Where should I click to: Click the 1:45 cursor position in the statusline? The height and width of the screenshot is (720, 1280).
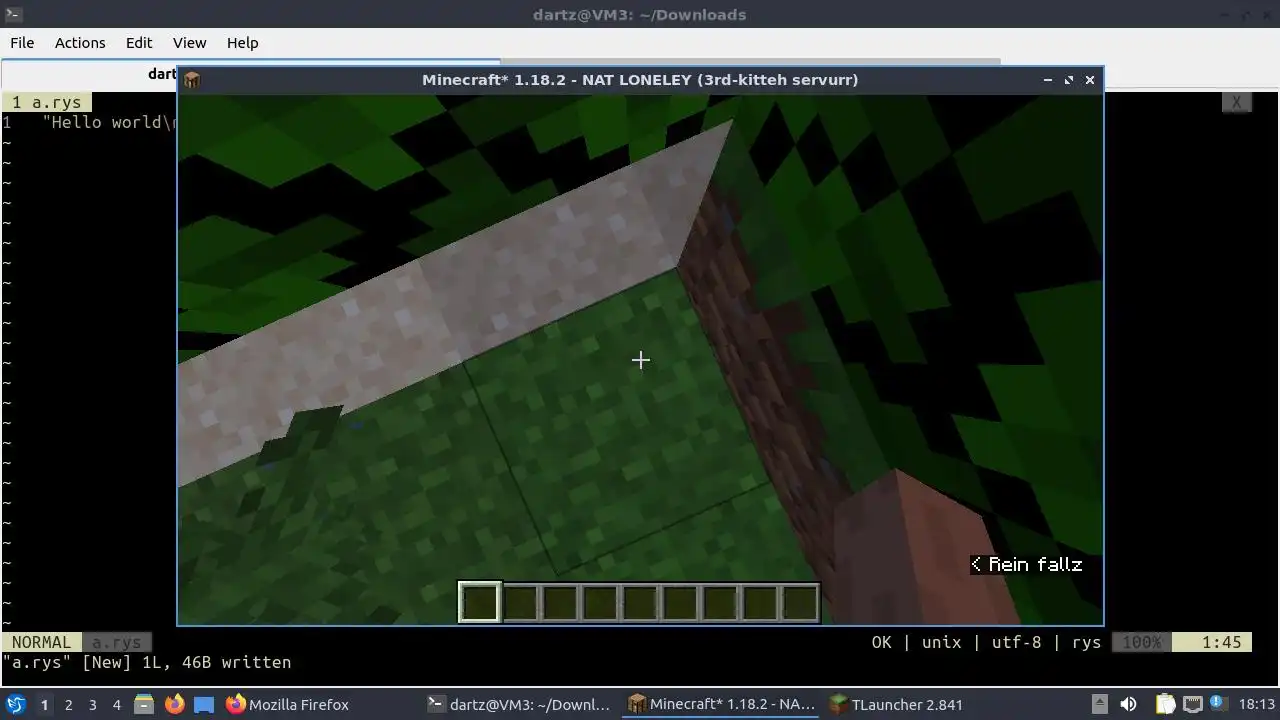(1221, 642)
